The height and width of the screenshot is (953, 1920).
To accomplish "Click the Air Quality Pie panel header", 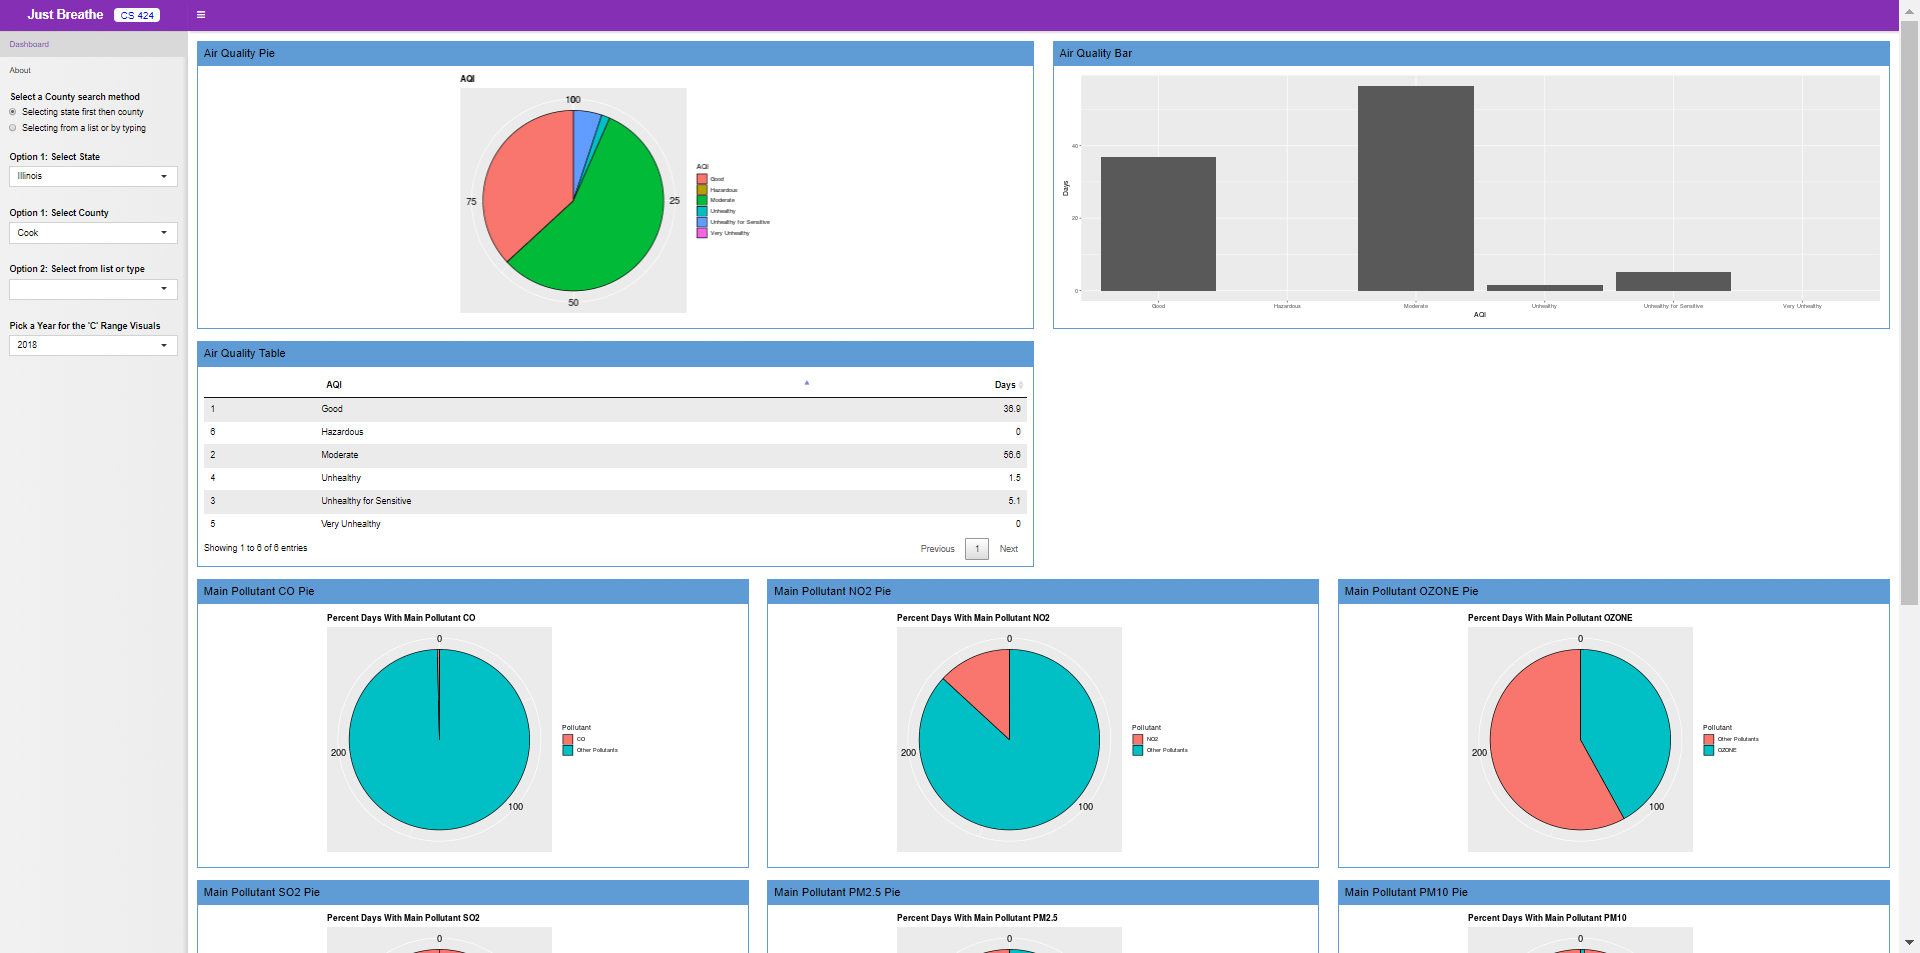I will (615, 54).
